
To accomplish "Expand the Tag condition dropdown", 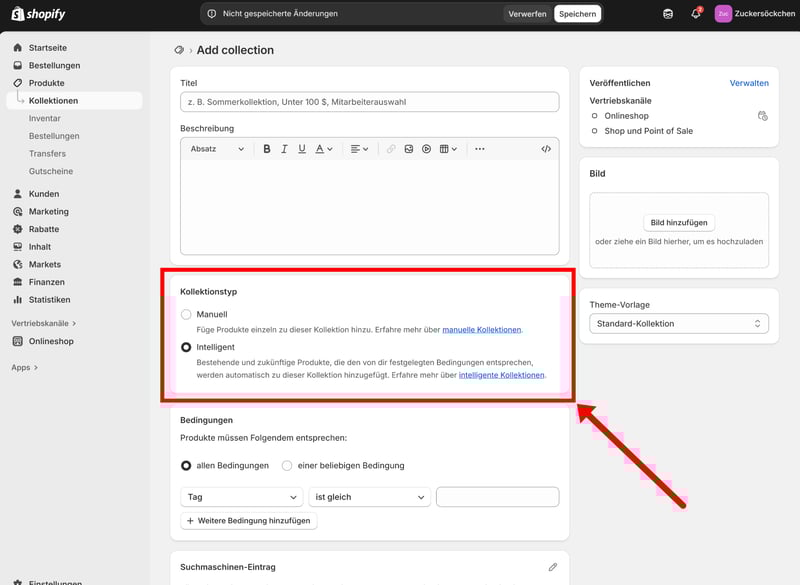I will (x=241, y=497).
